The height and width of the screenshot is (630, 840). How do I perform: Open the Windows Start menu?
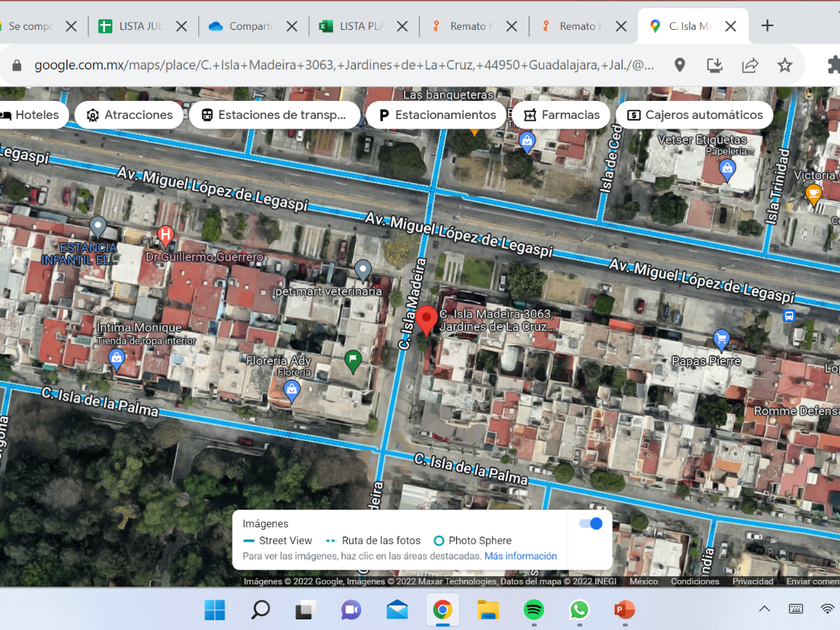point(215,610)
